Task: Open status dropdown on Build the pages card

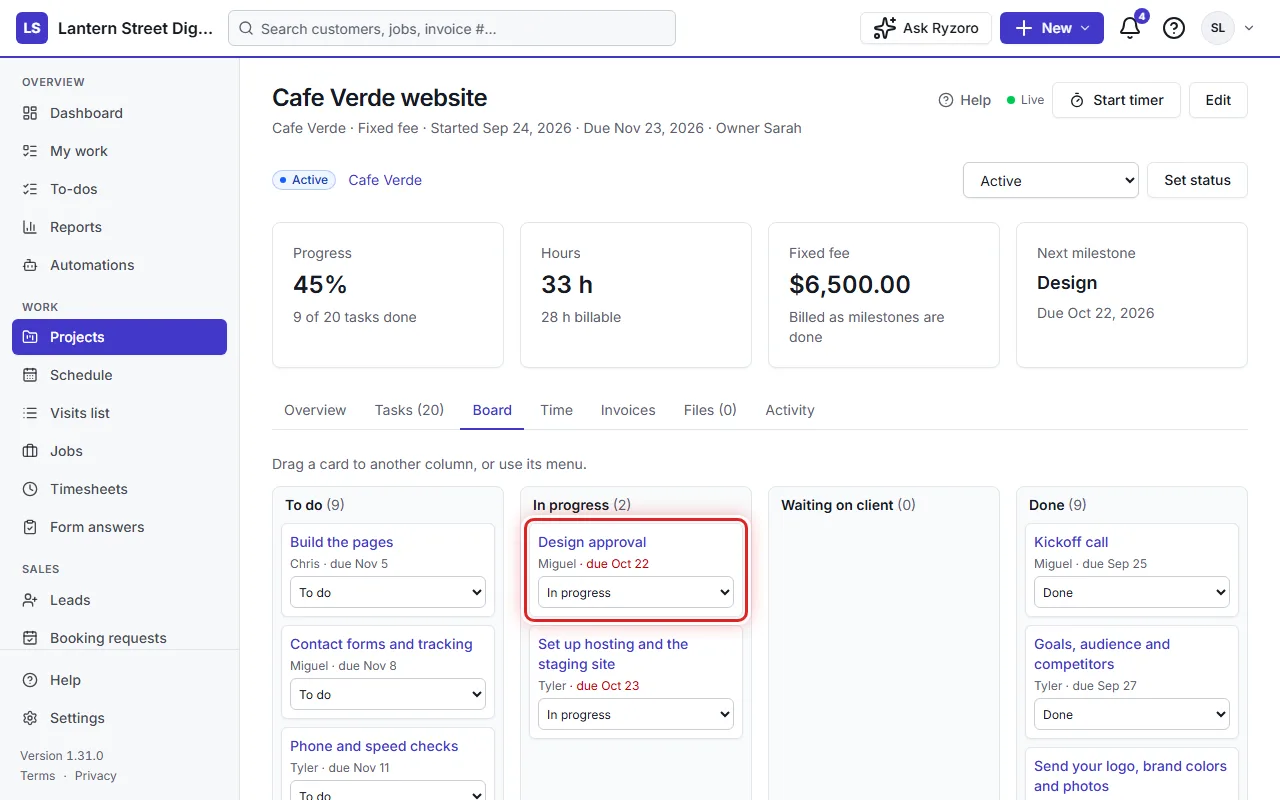Action: [x=388, y=592]
